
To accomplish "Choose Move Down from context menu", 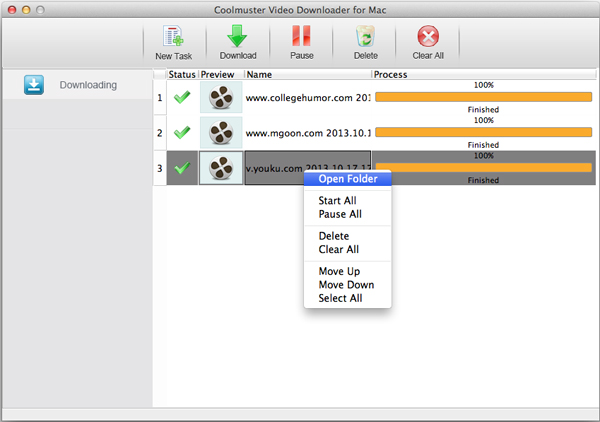I will pos(346,285).
